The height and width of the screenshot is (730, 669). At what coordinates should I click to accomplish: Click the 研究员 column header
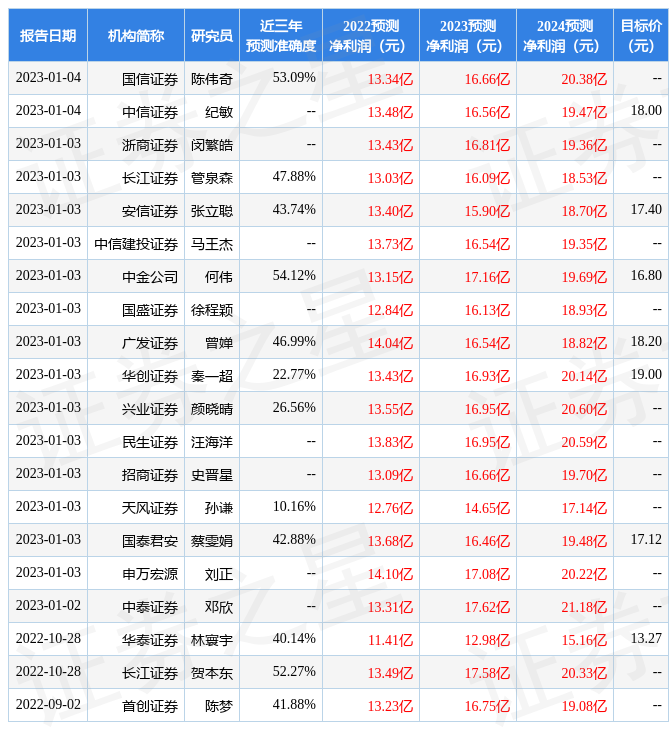(x=212, y=35)
